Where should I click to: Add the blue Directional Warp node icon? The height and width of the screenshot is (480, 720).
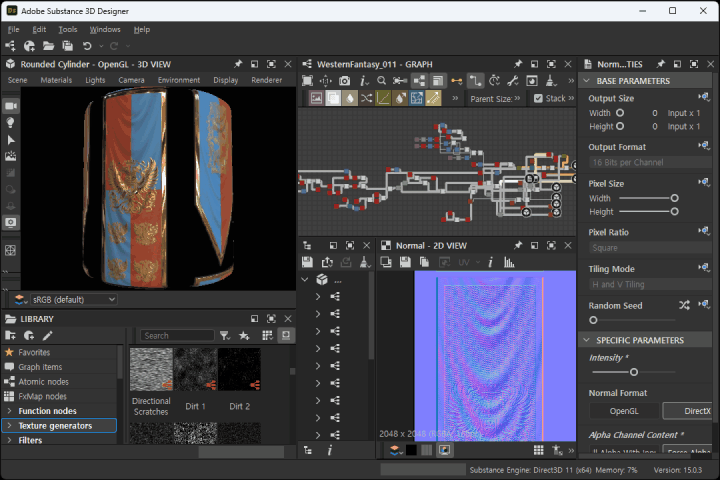pyautogui.click(x=416, y=98)
